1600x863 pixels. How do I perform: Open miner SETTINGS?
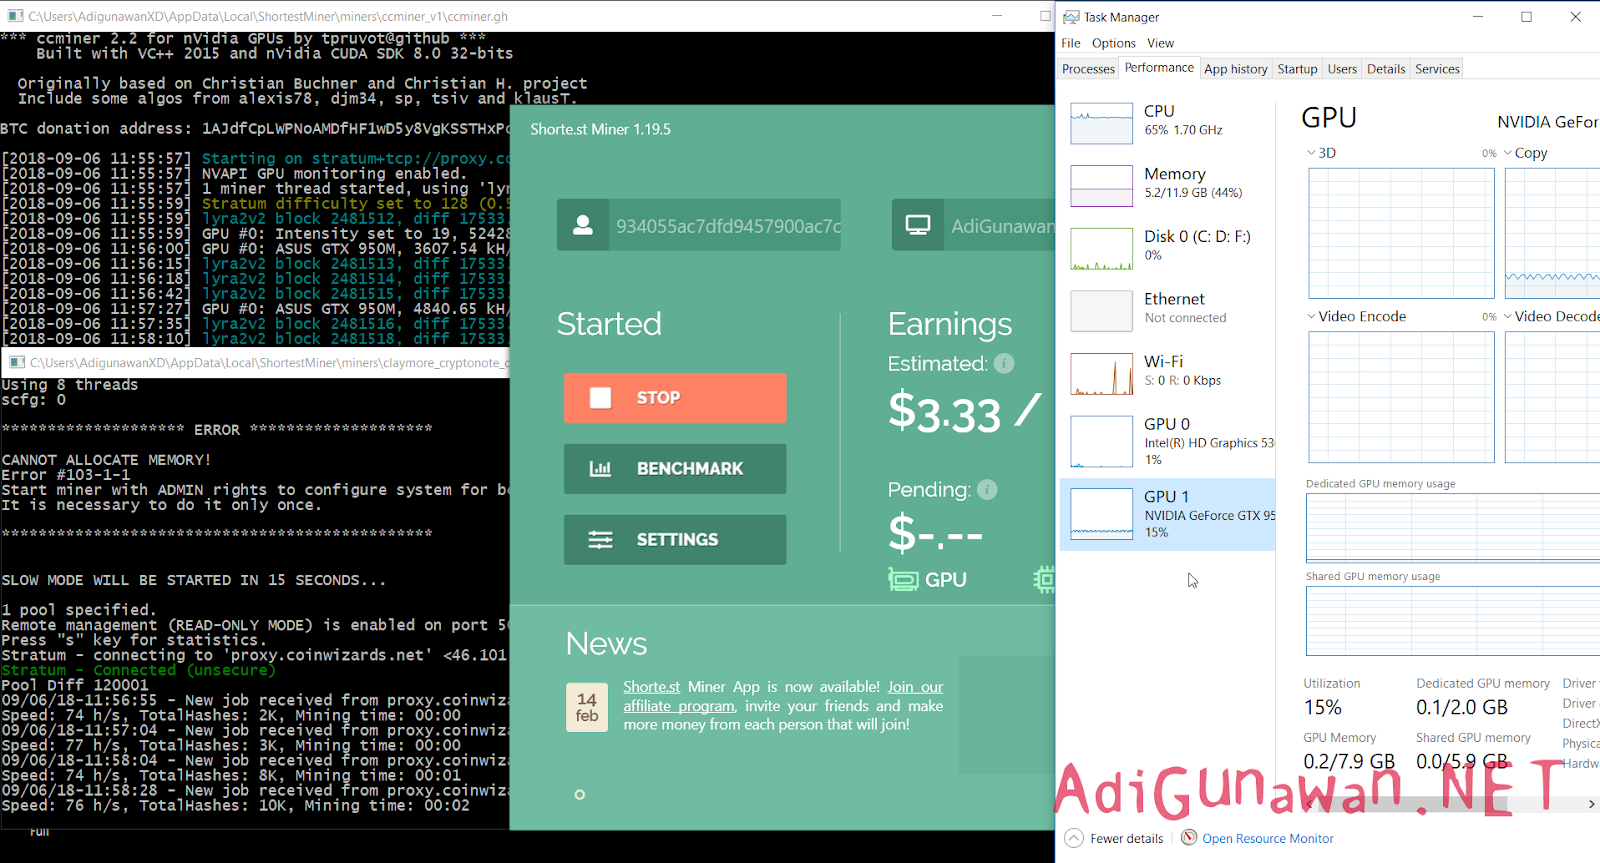point(675,540)
